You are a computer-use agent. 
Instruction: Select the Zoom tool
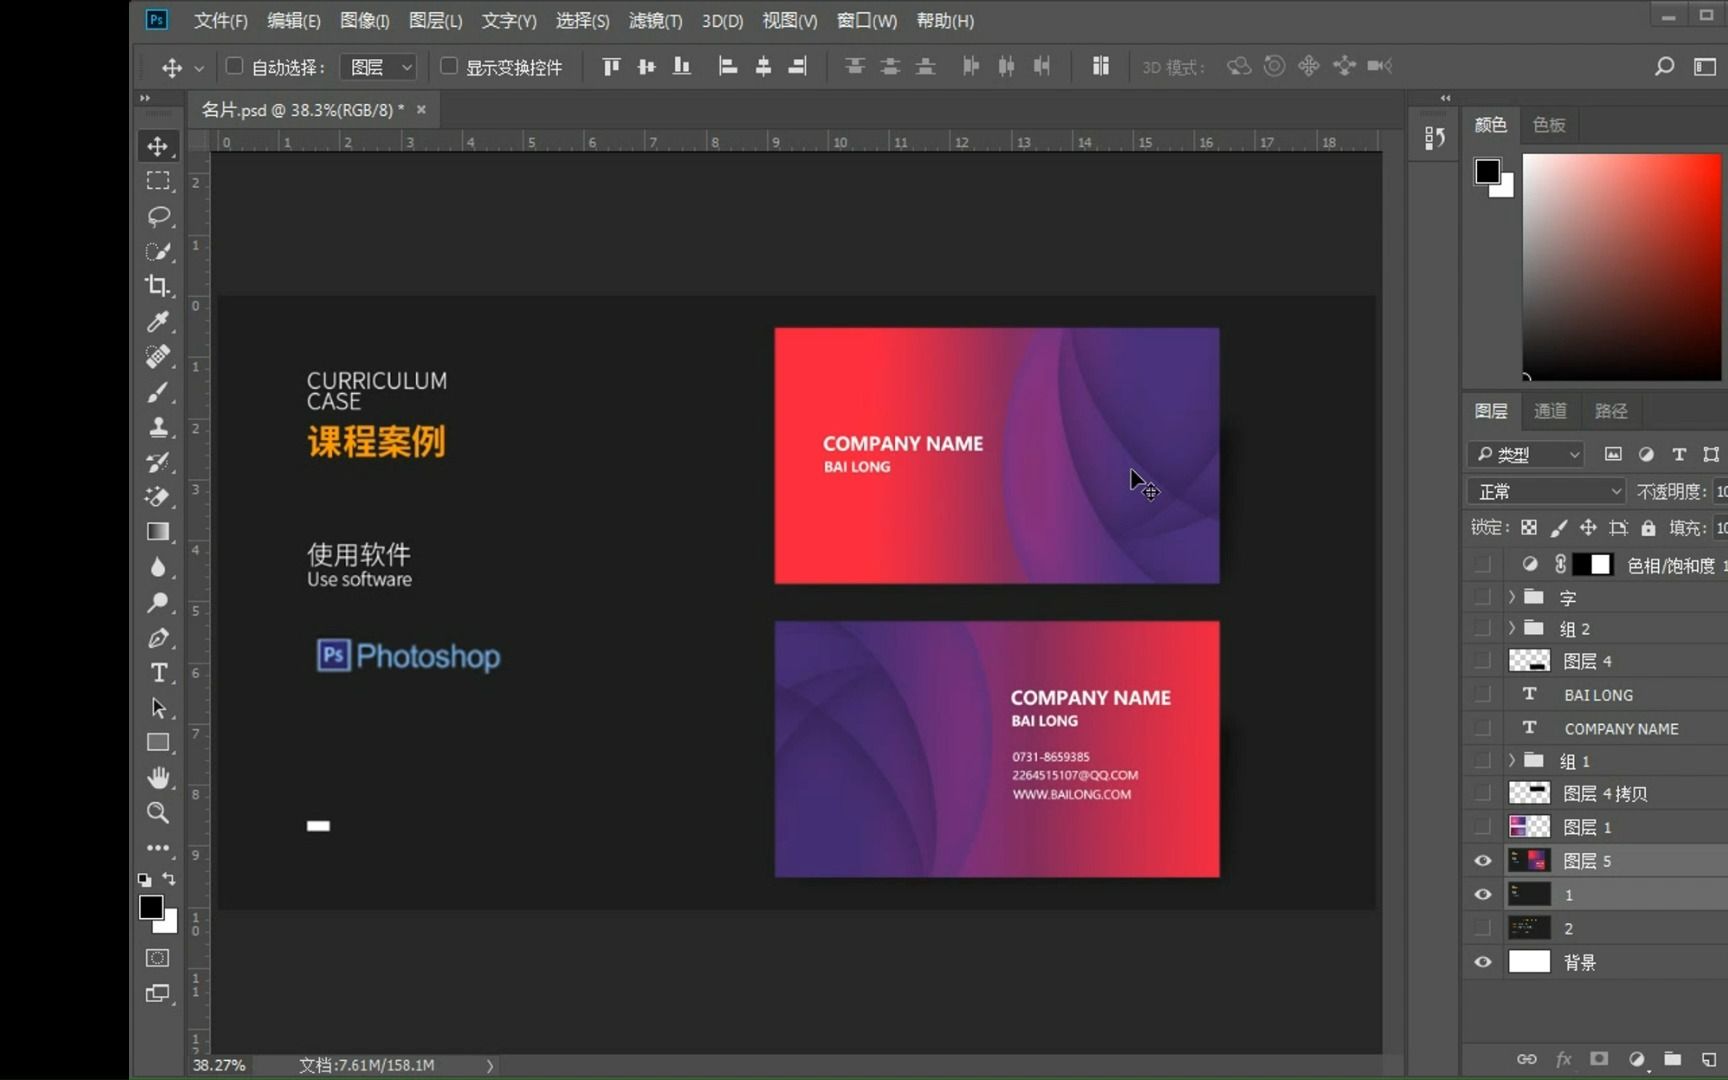click(158, 813)
